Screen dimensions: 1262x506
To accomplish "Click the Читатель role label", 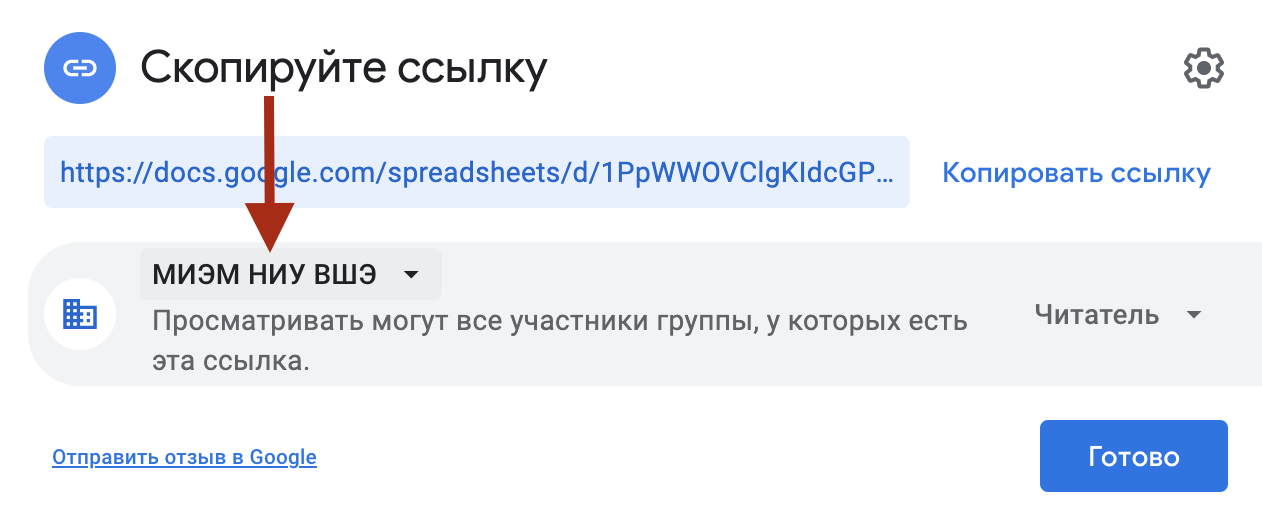I will point(1096,315).
